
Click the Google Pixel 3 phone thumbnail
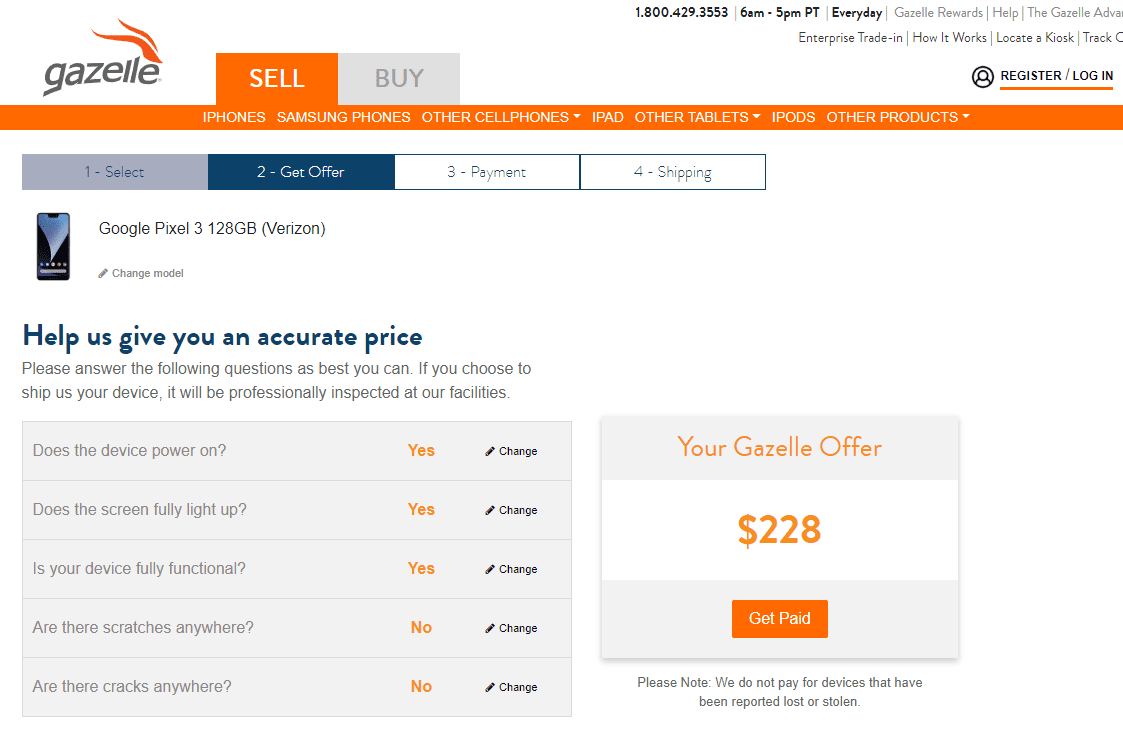pos(53,246)
